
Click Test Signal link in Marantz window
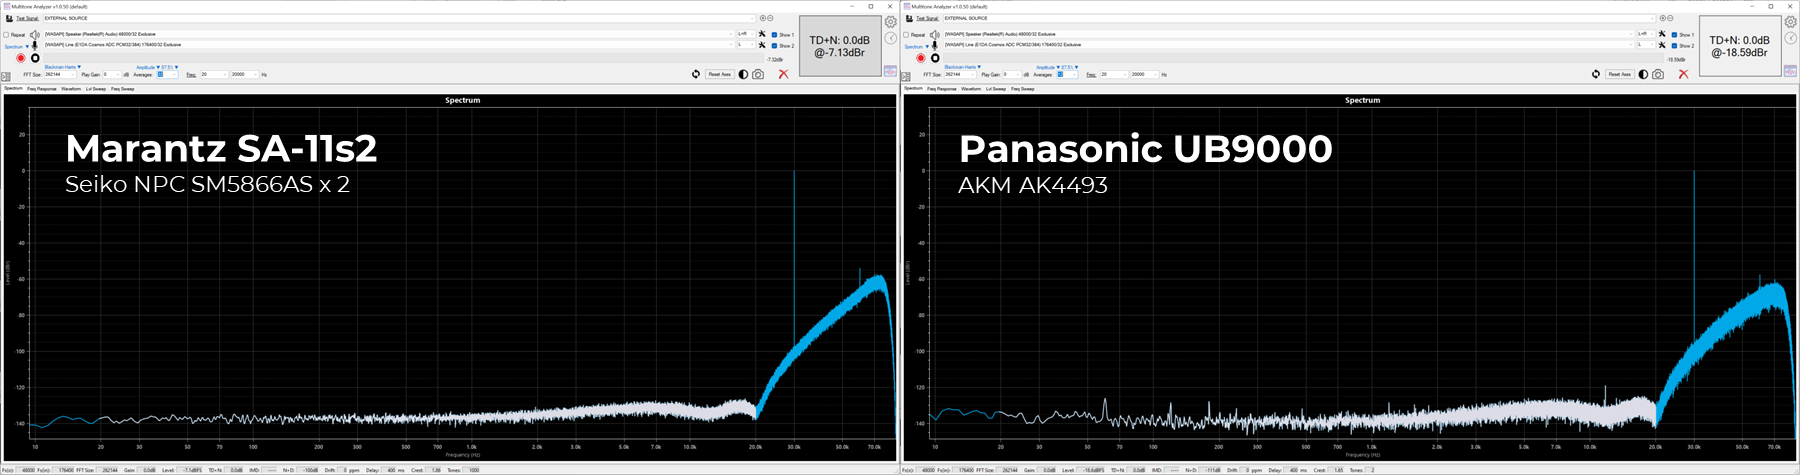click(27, 18)
